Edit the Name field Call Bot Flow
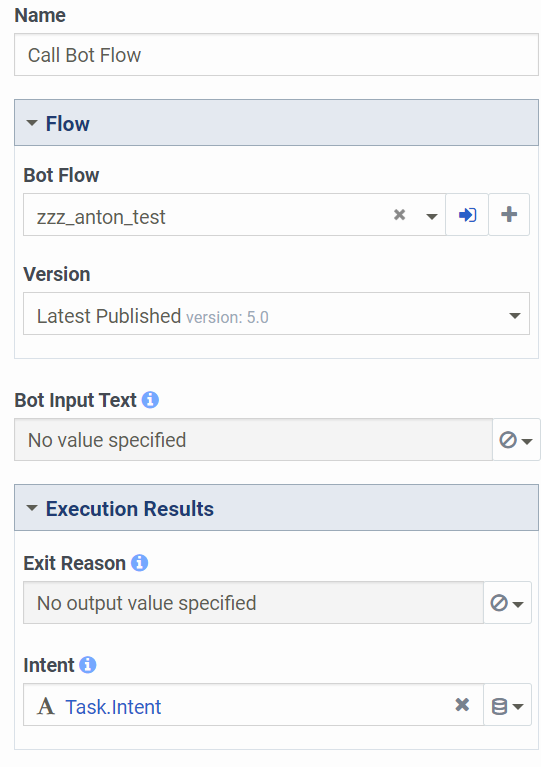This screenshot has height=767, width=541. pos(276,55)
